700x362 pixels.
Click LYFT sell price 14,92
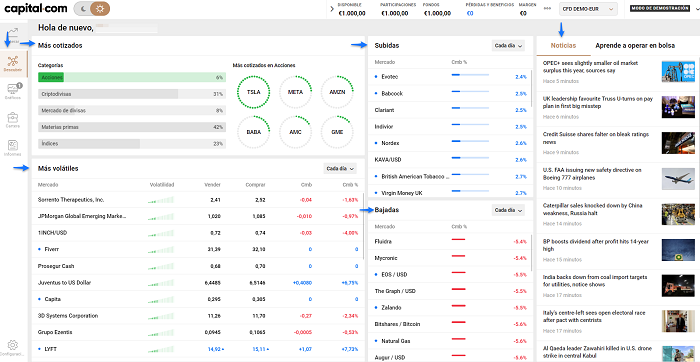click(216, 349)
